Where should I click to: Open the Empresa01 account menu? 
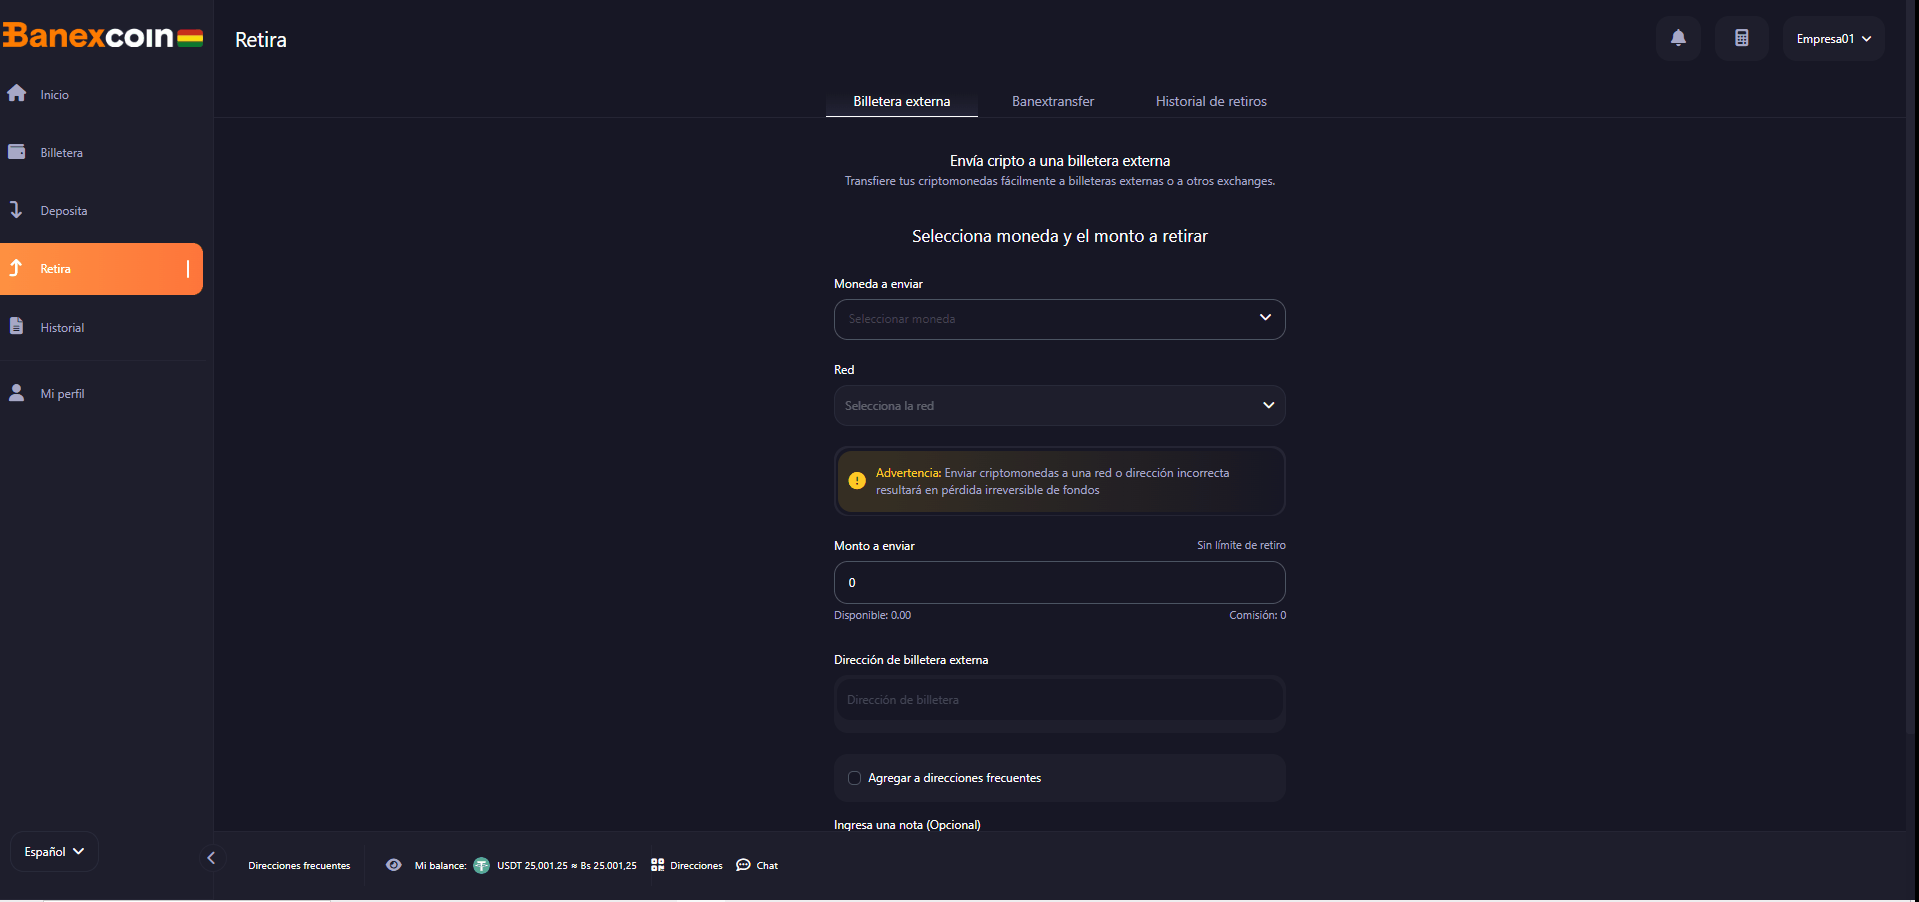coord(1833,39)
